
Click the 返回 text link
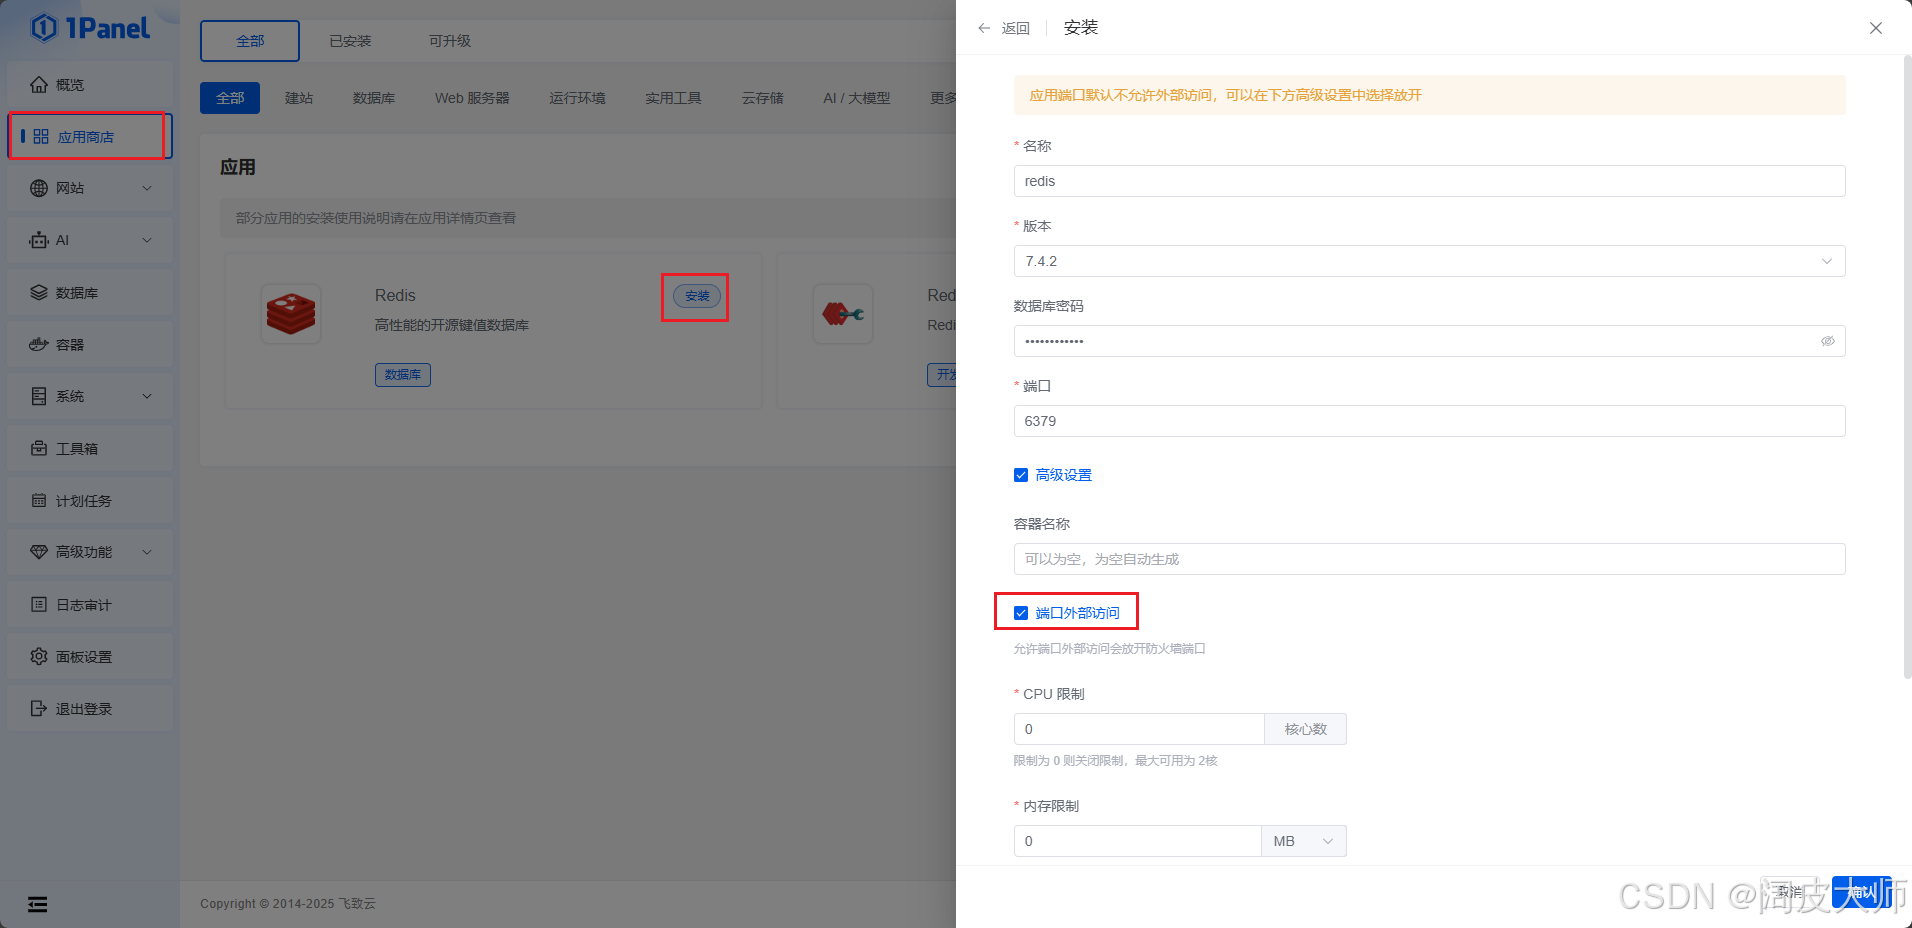1016,28
